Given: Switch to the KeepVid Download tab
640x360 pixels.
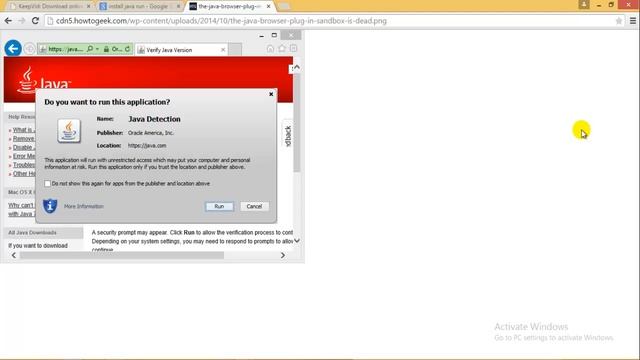Looking at the screenshot, I should (x=50, y=7).
